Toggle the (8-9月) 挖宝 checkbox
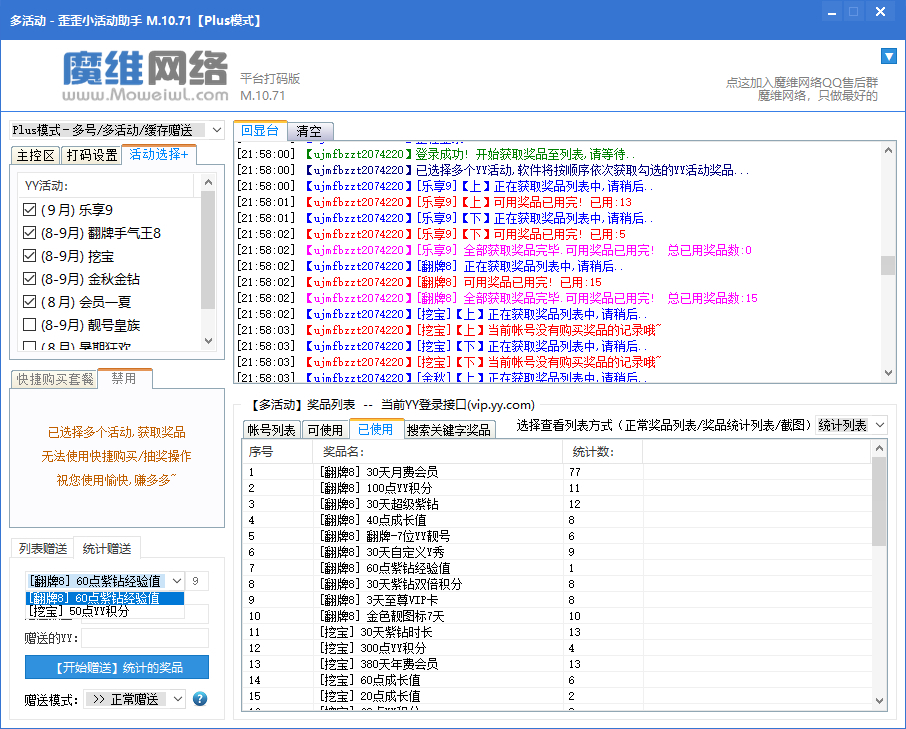This screenshot has height=729, width=906. (x=29, y=256)
